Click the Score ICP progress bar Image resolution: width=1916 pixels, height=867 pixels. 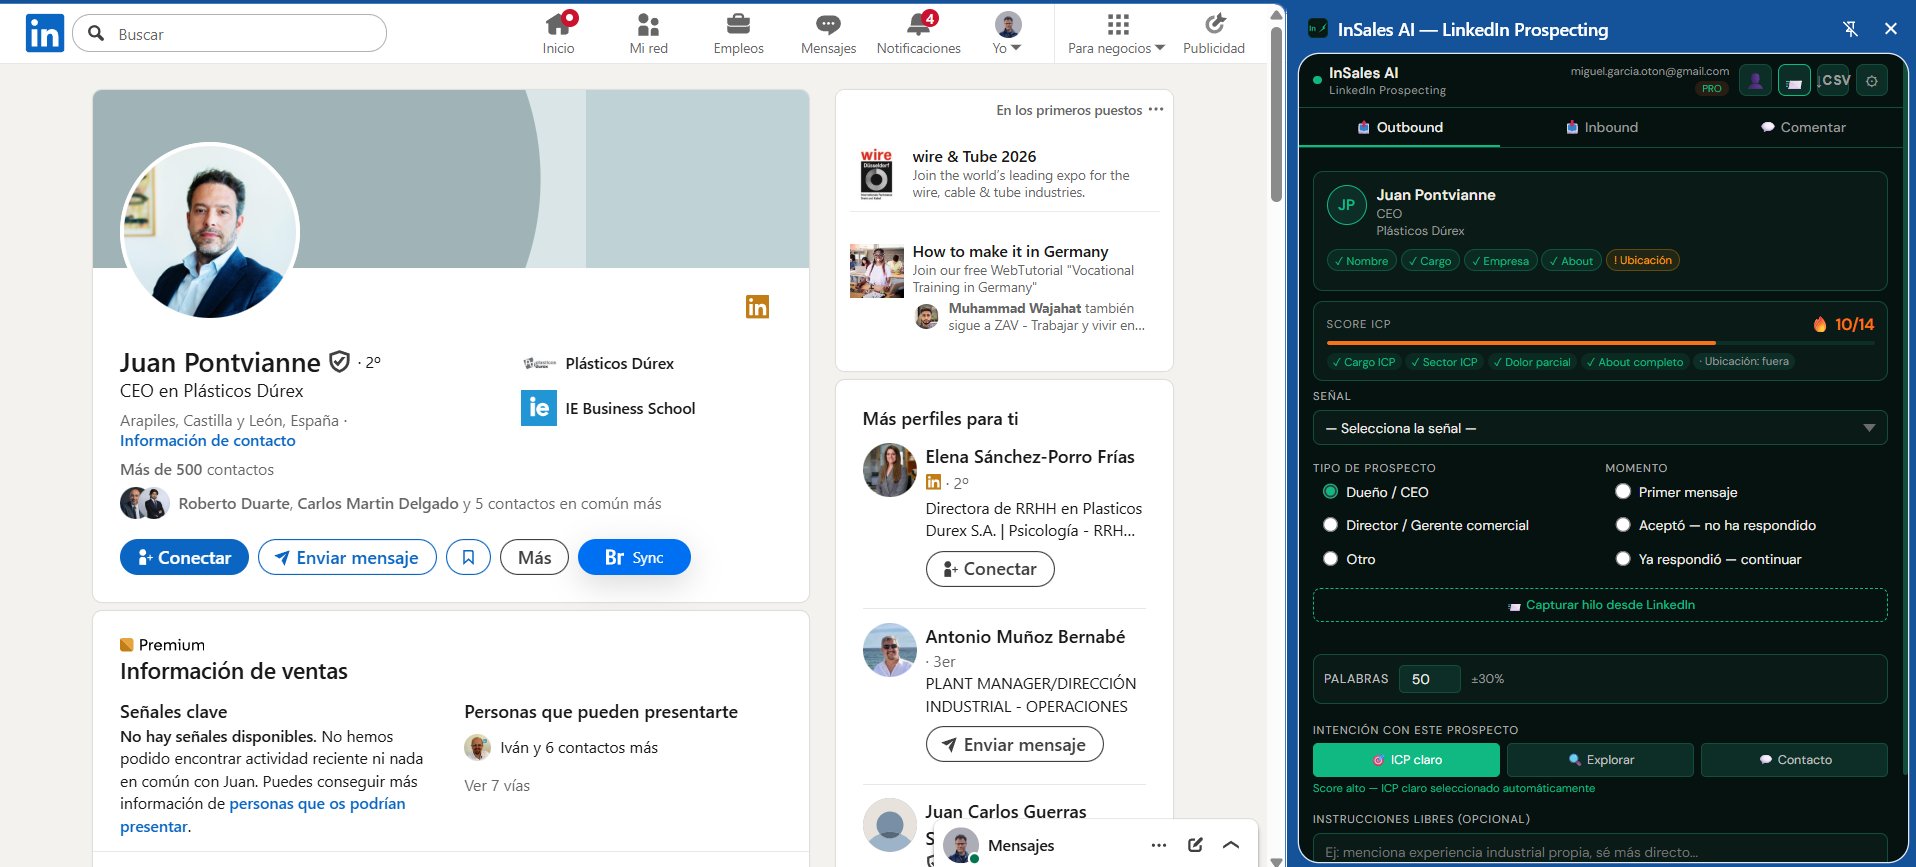point(1599,343)
